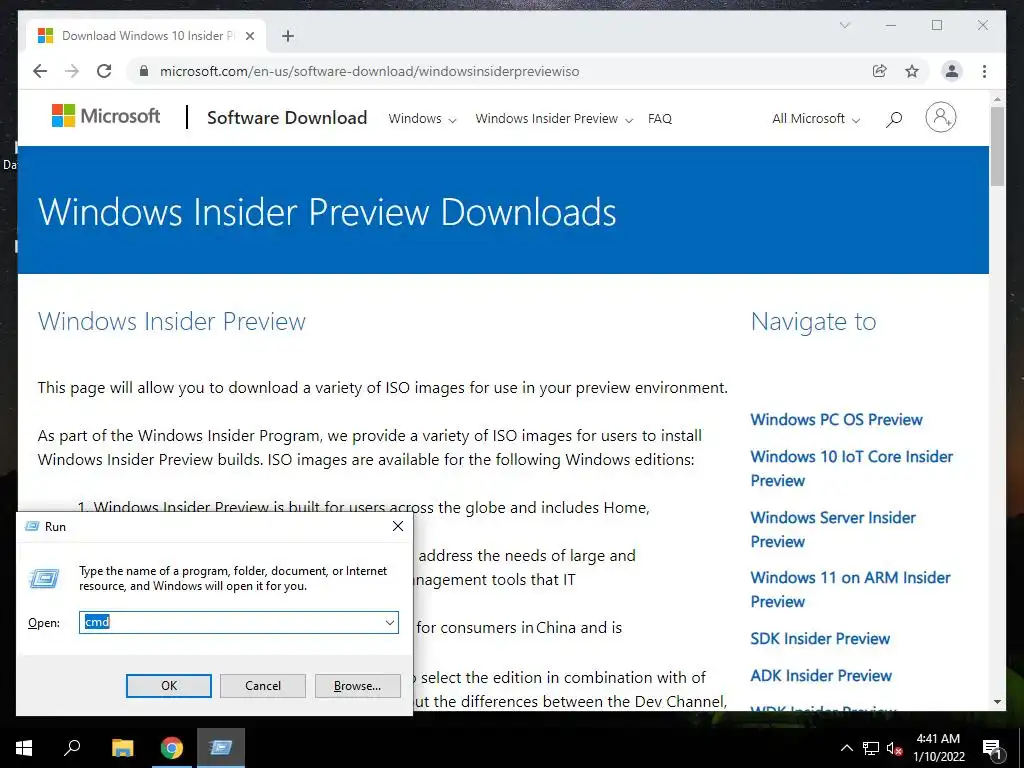Expand the All Microsoft dropdown

point(816,119)
